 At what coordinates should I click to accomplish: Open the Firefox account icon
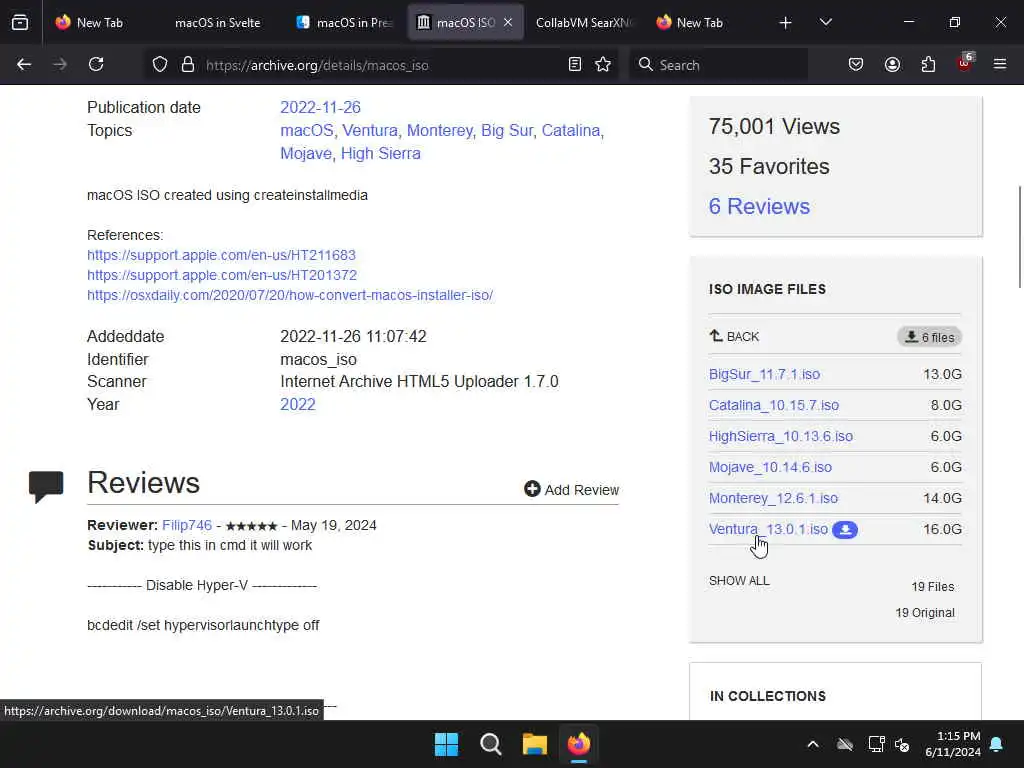(892, 64)
